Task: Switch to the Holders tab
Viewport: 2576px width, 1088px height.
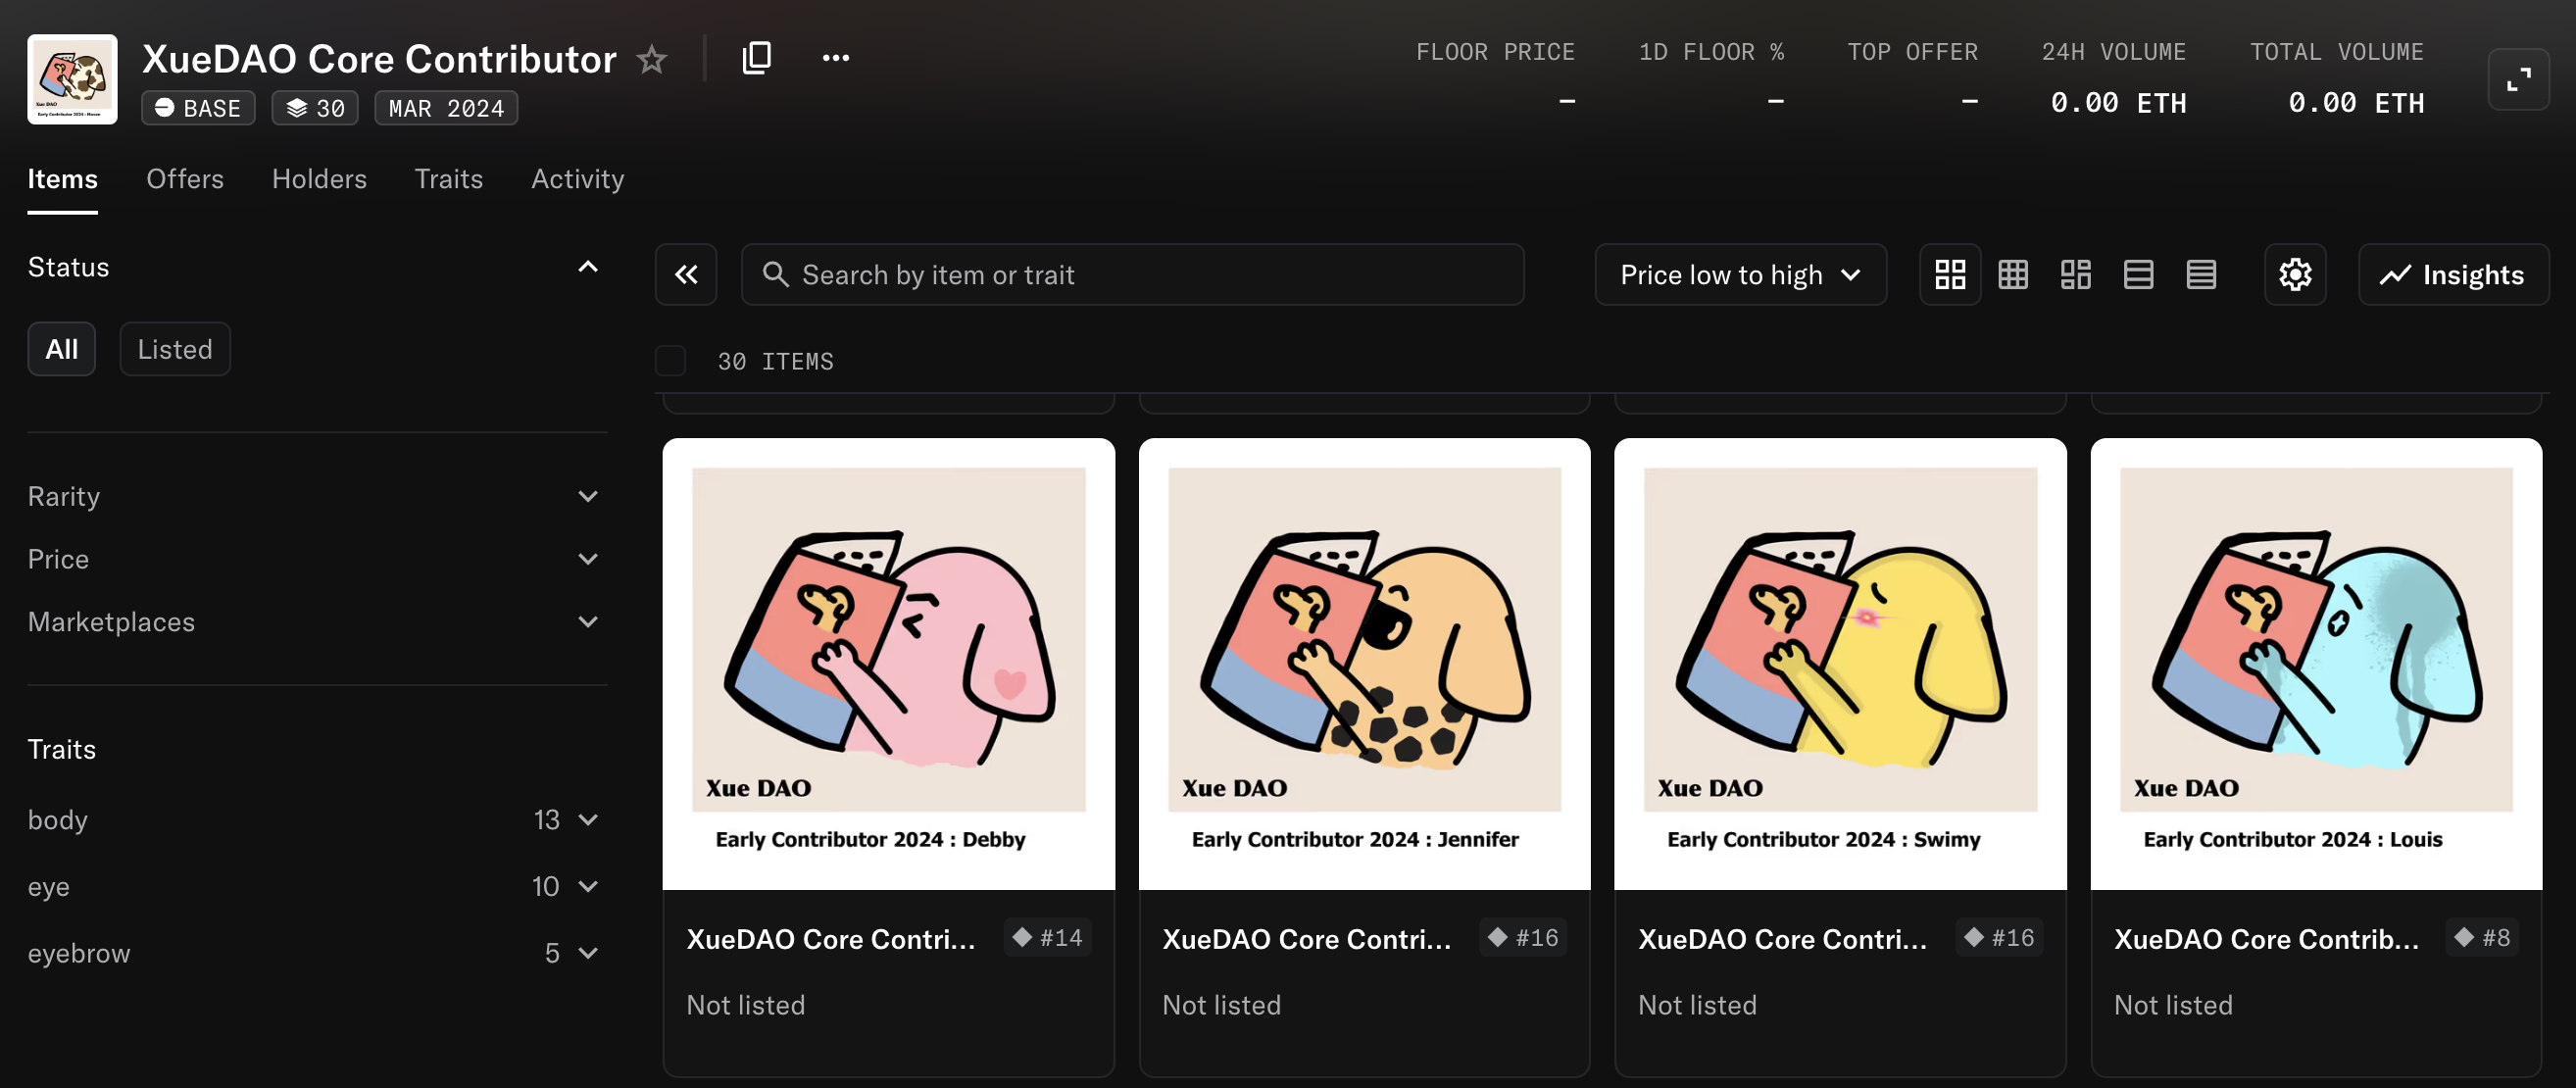Action: [319, 179]
